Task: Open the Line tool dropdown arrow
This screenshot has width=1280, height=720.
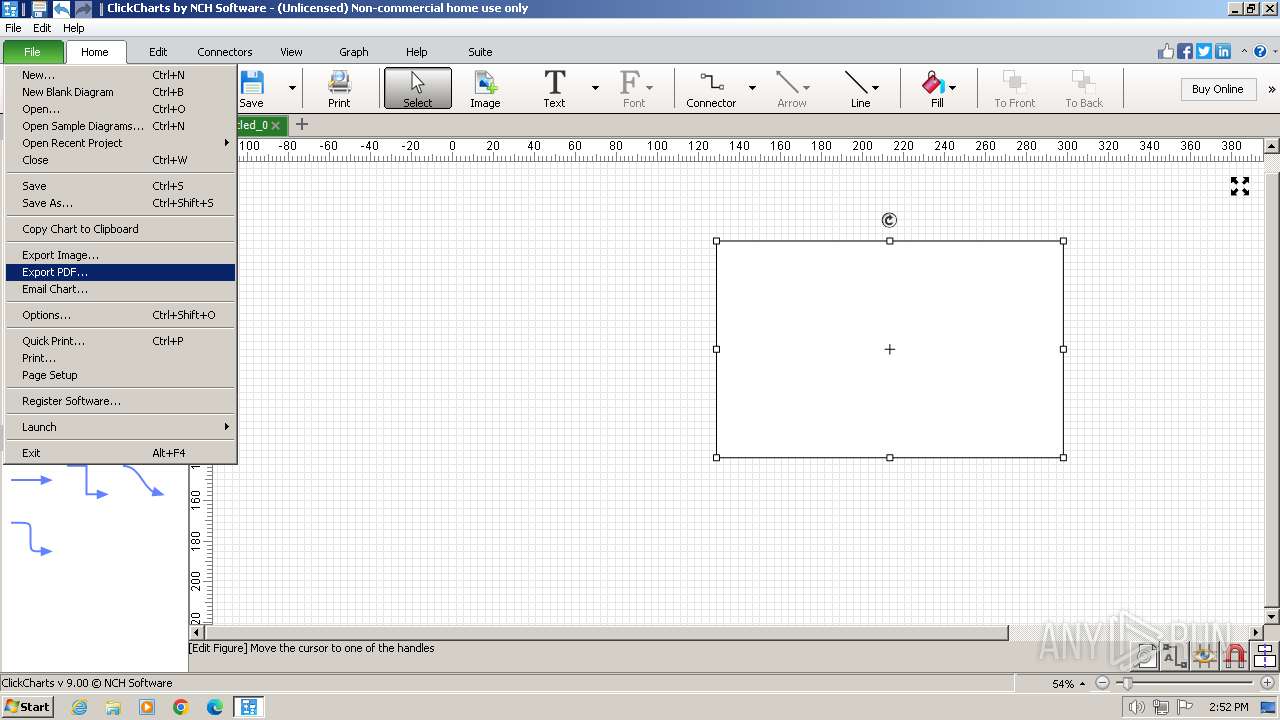Action: 876,88
